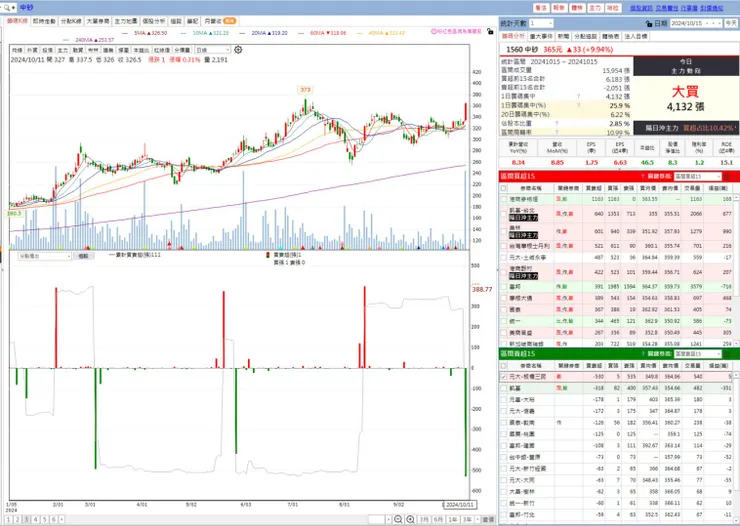The height and width of the screenshot is (526, 740).
Task: Expand more pages arrow after page 6
Action: click(62, 519)
